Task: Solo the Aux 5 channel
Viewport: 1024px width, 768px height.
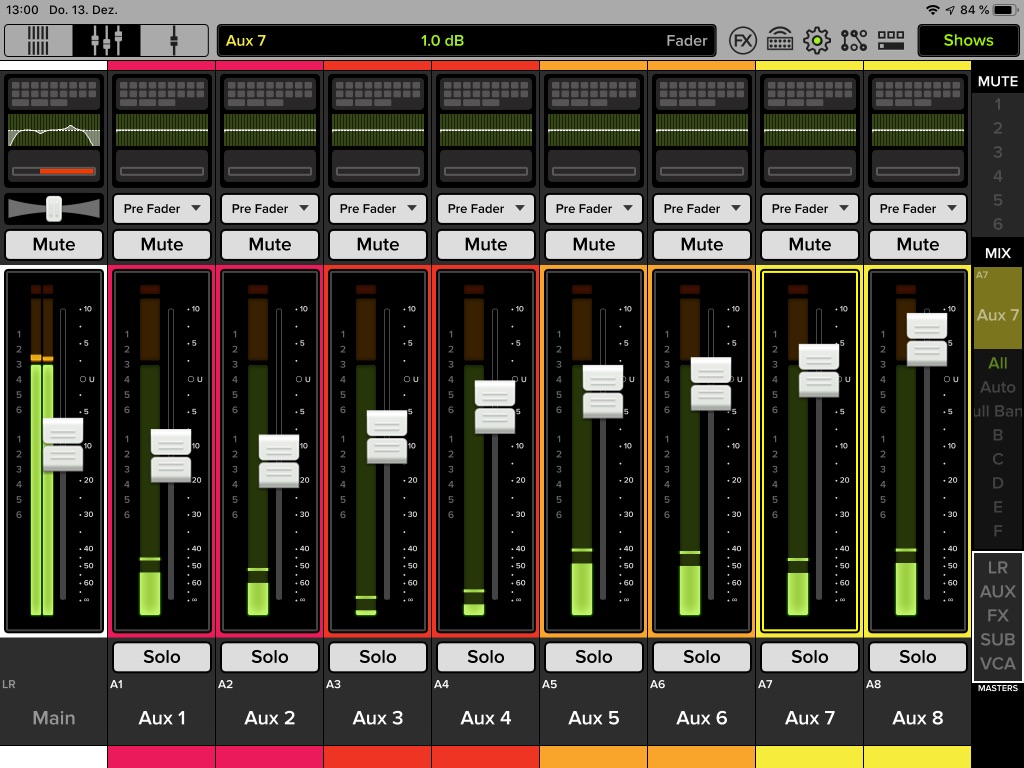Action: coord(593,657)
